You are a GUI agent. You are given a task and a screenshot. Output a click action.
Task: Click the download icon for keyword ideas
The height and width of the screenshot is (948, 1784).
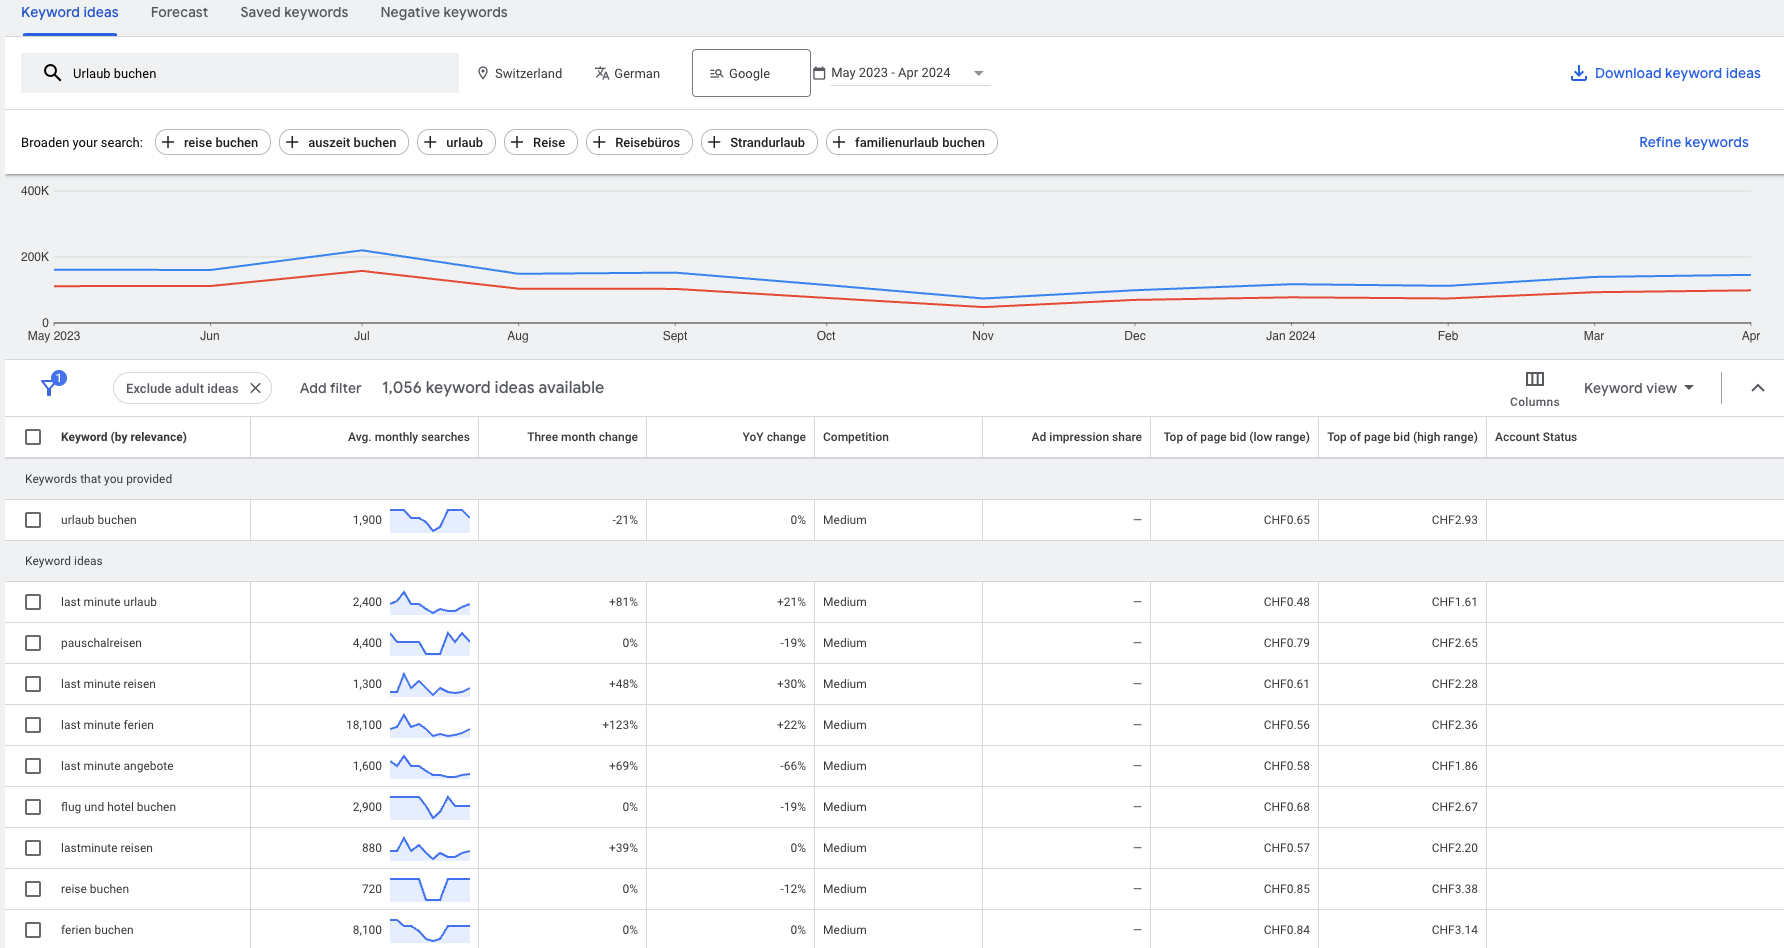pyautogui.click(x=1579, y=73)
